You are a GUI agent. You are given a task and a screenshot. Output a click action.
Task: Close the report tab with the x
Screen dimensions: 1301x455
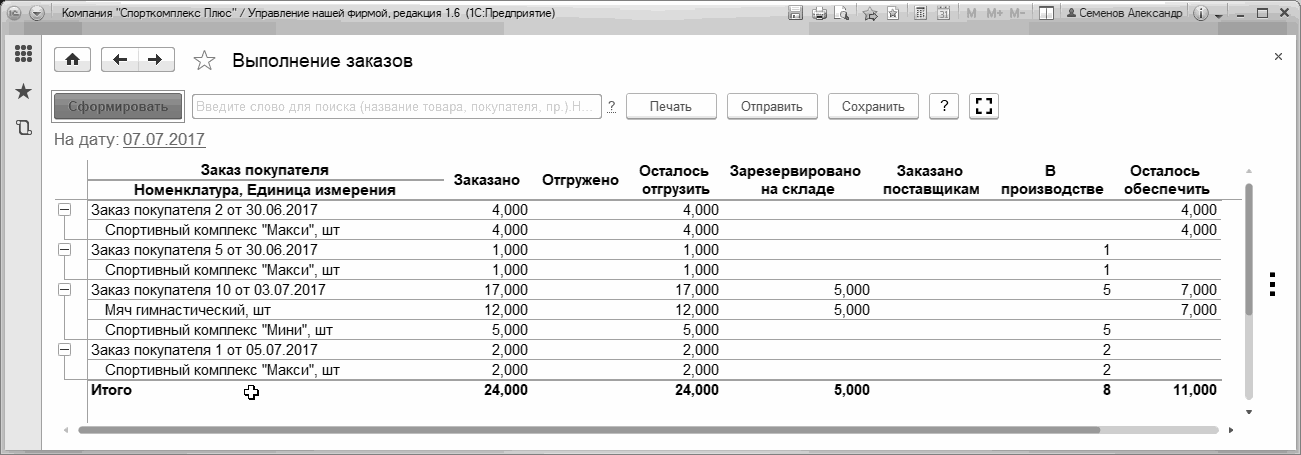[x=1278, y=58]
